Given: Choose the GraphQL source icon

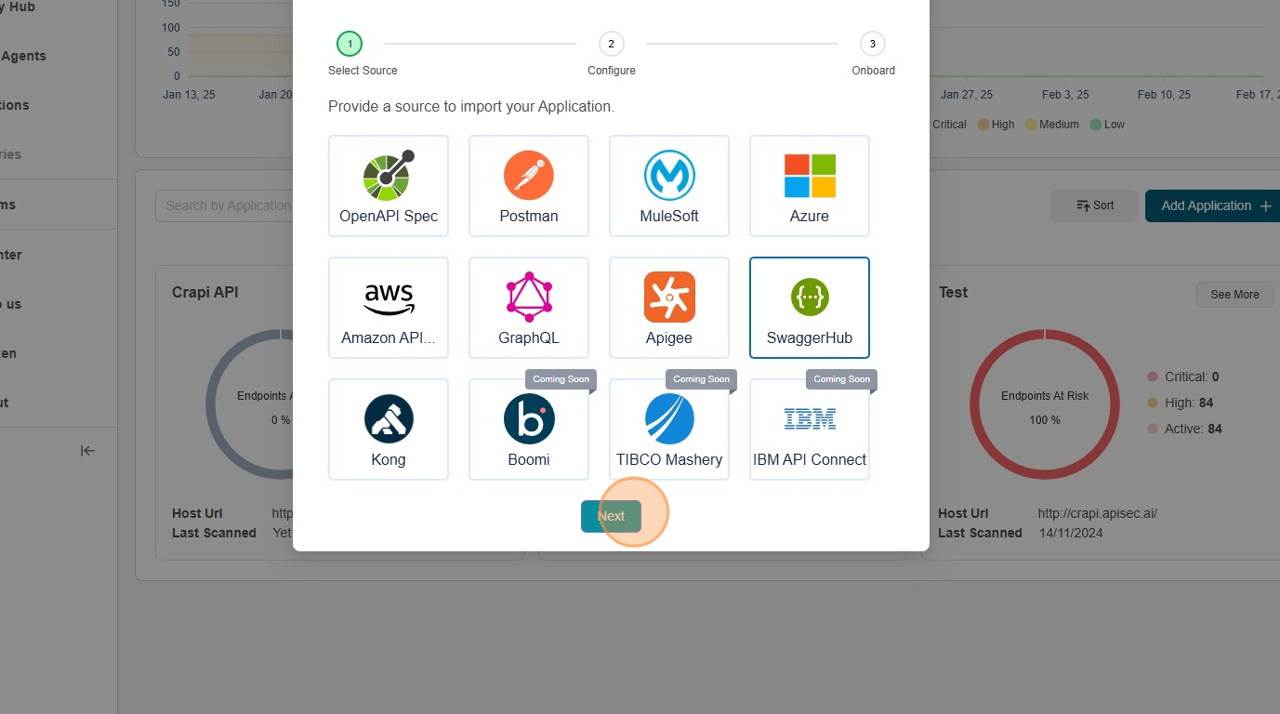Looking at the screenshot, I should 528,299.
